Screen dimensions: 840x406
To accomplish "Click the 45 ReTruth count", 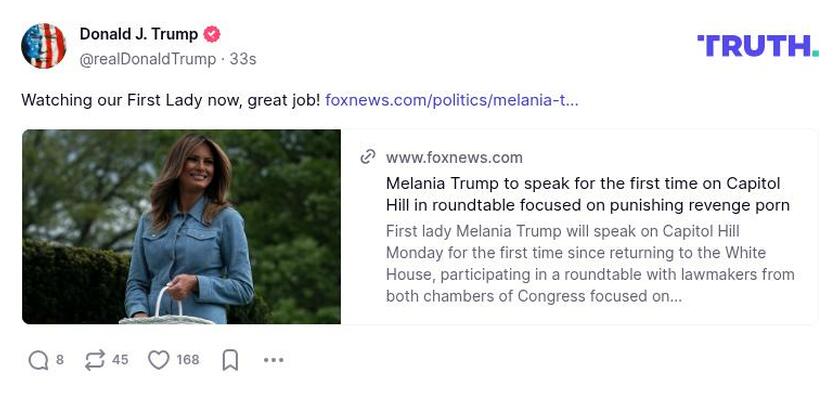I will coord(120,360).
